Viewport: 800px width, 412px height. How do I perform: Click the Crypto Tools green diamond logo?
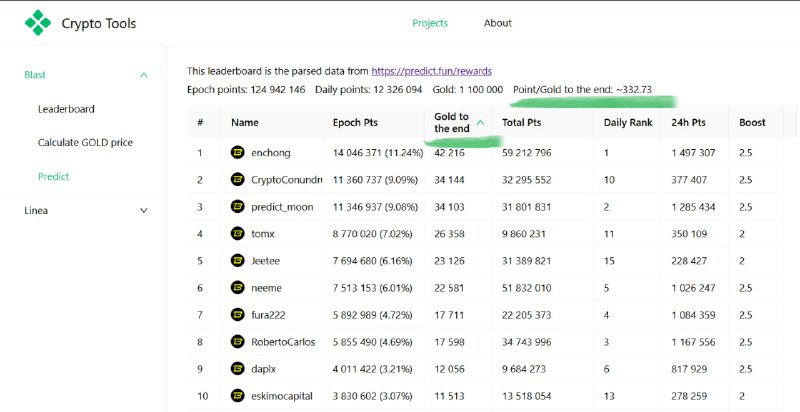(38, 23)
